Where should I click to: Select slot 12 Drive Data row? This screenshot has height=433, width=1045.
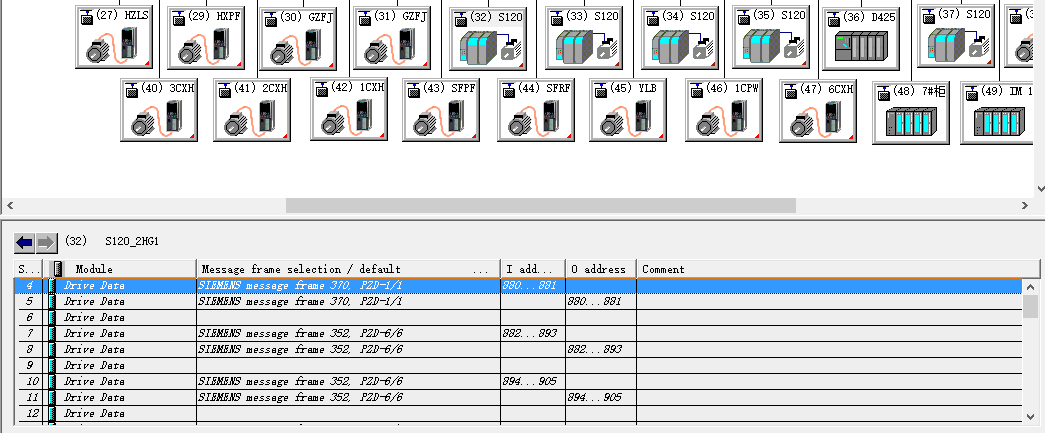519,414
